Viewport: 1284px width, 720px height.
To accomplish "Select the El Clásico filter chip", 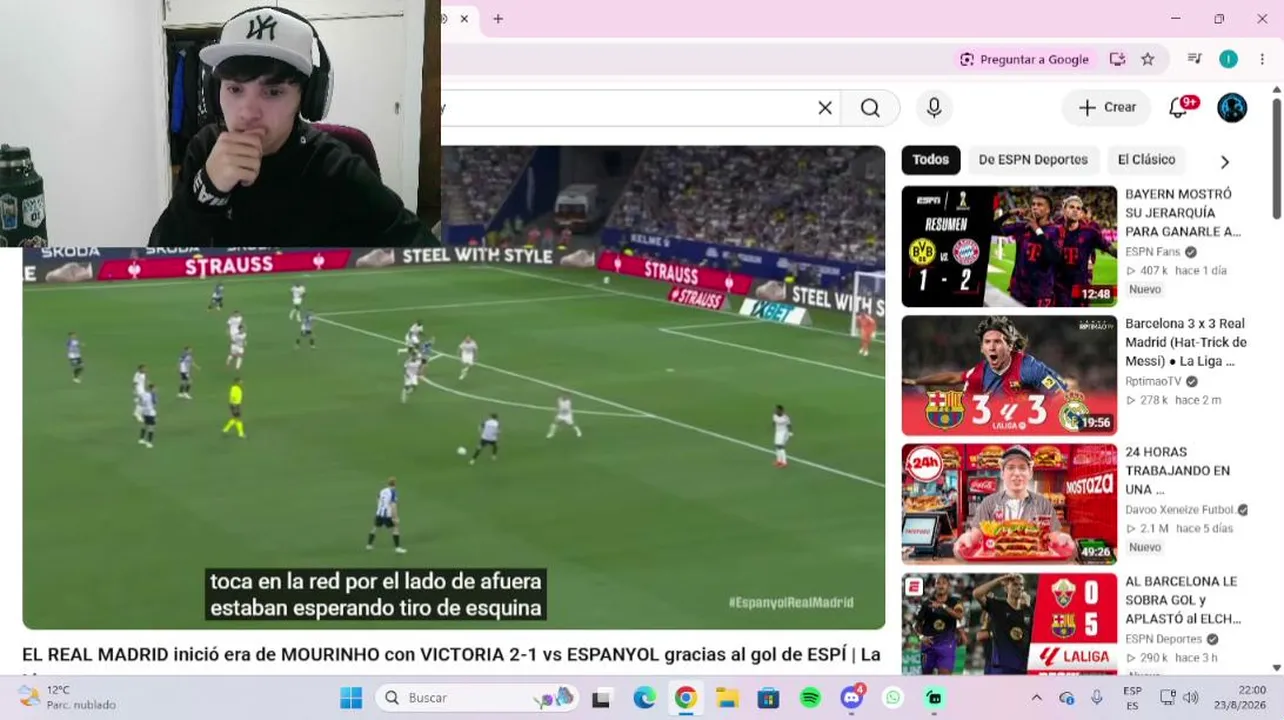I will click(x=1146, y=160).
